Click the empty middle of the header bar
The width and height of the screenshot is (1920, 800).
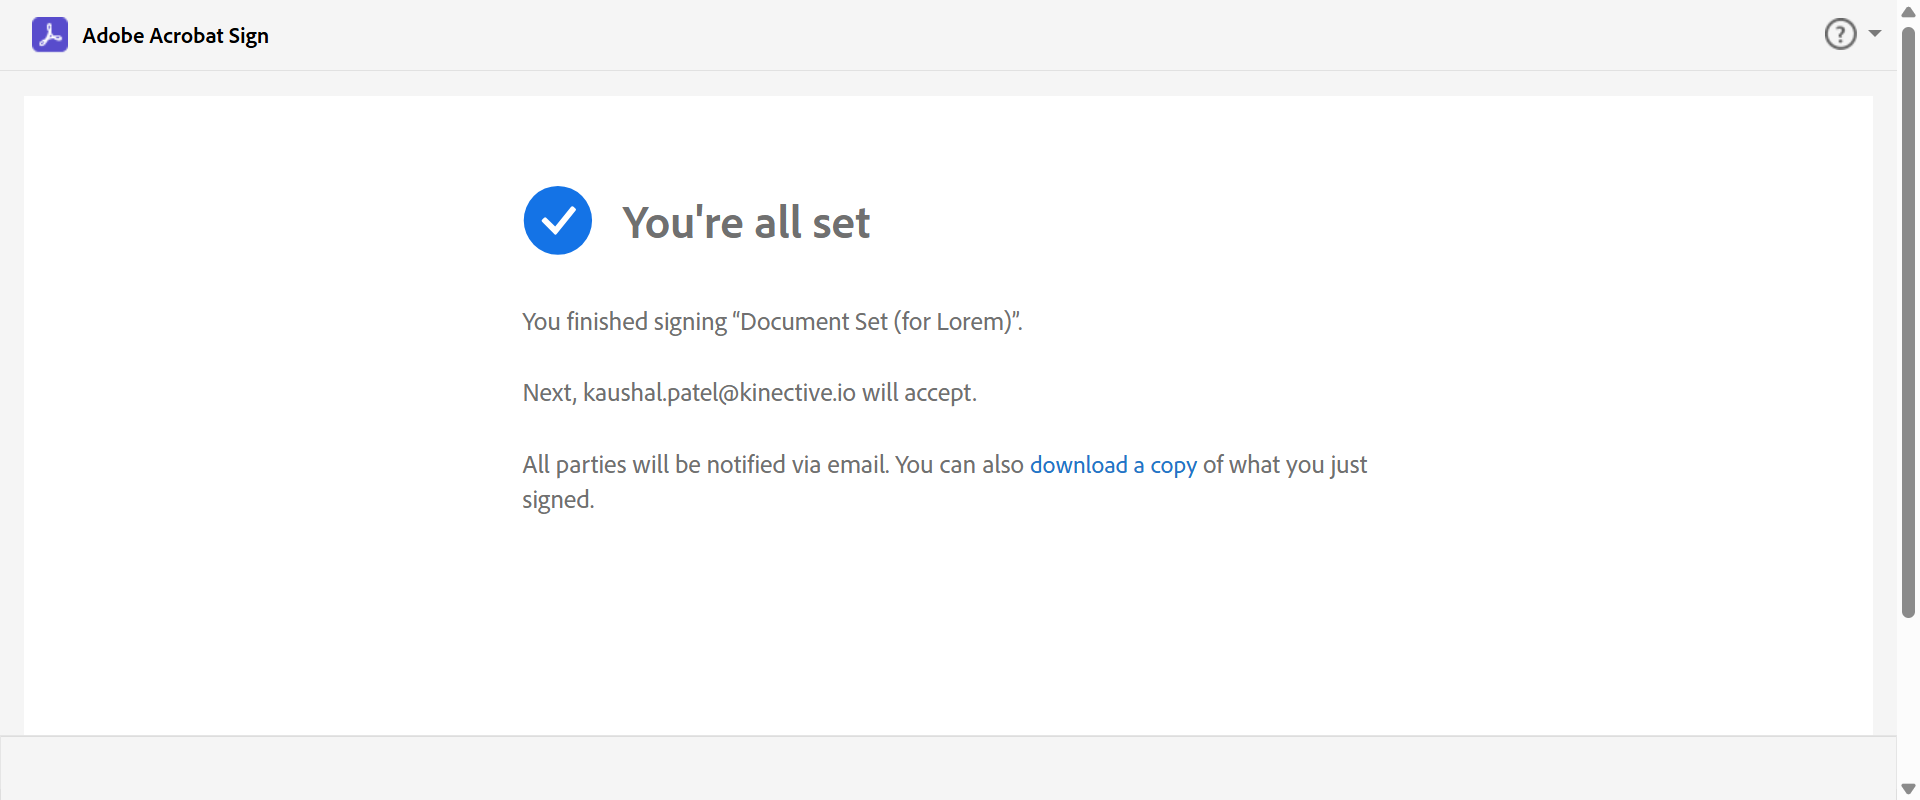pos(1000,35)
